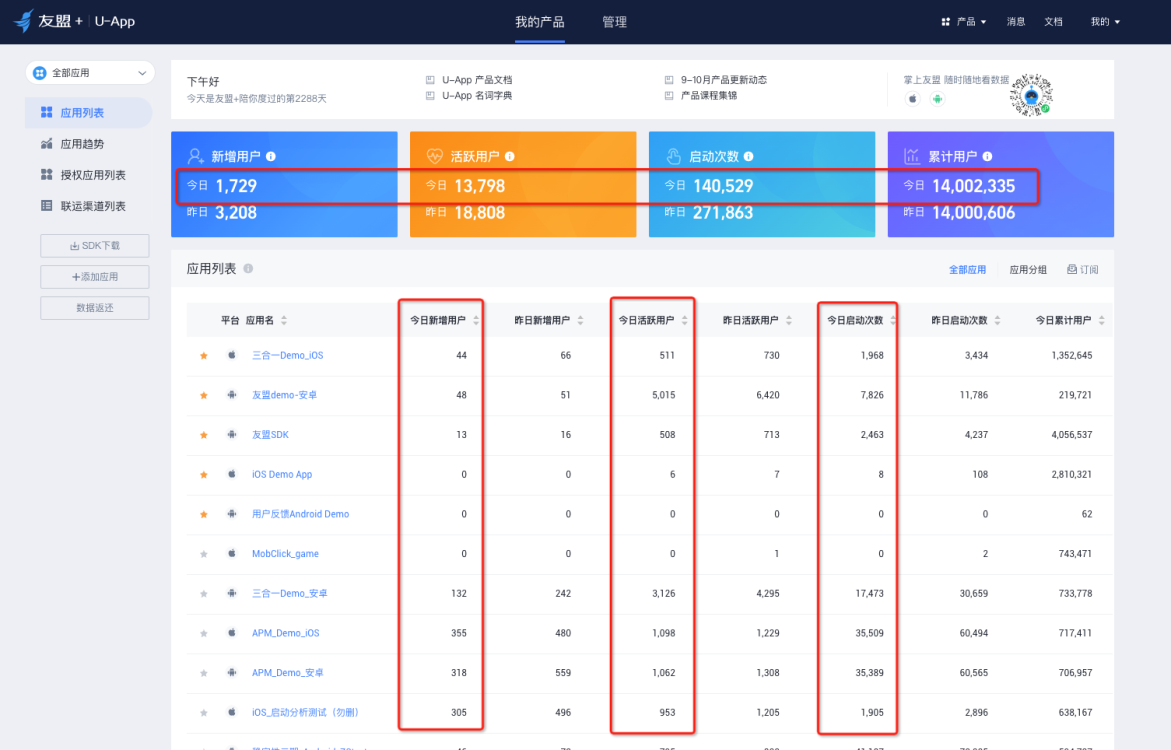
Task: Open the 用户反馈Android Demo link
Action: (300, 514)
